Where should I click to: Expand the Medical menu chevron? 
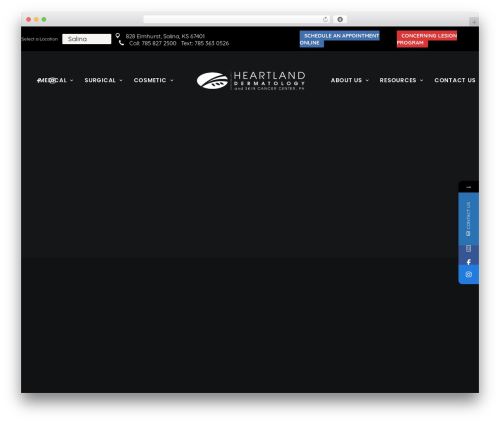click(72, 80)
